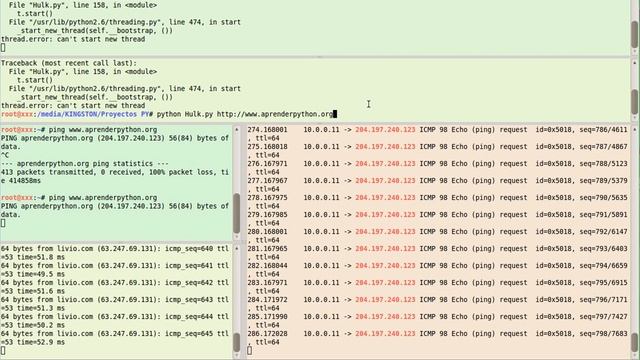Click 'seq=798/7683' value in capture pane

[x=604, y=333]
